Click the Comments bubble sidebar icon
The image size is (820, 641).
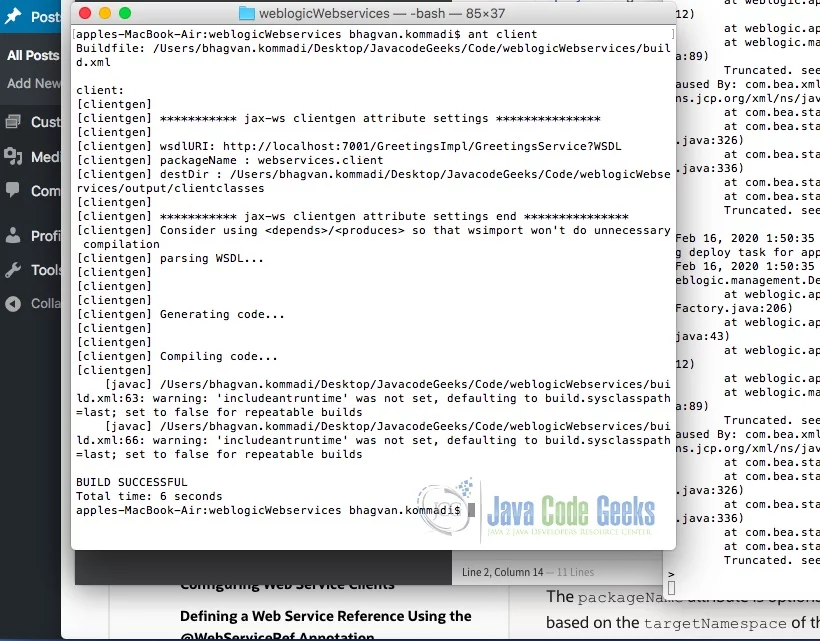tap(13, 190)
